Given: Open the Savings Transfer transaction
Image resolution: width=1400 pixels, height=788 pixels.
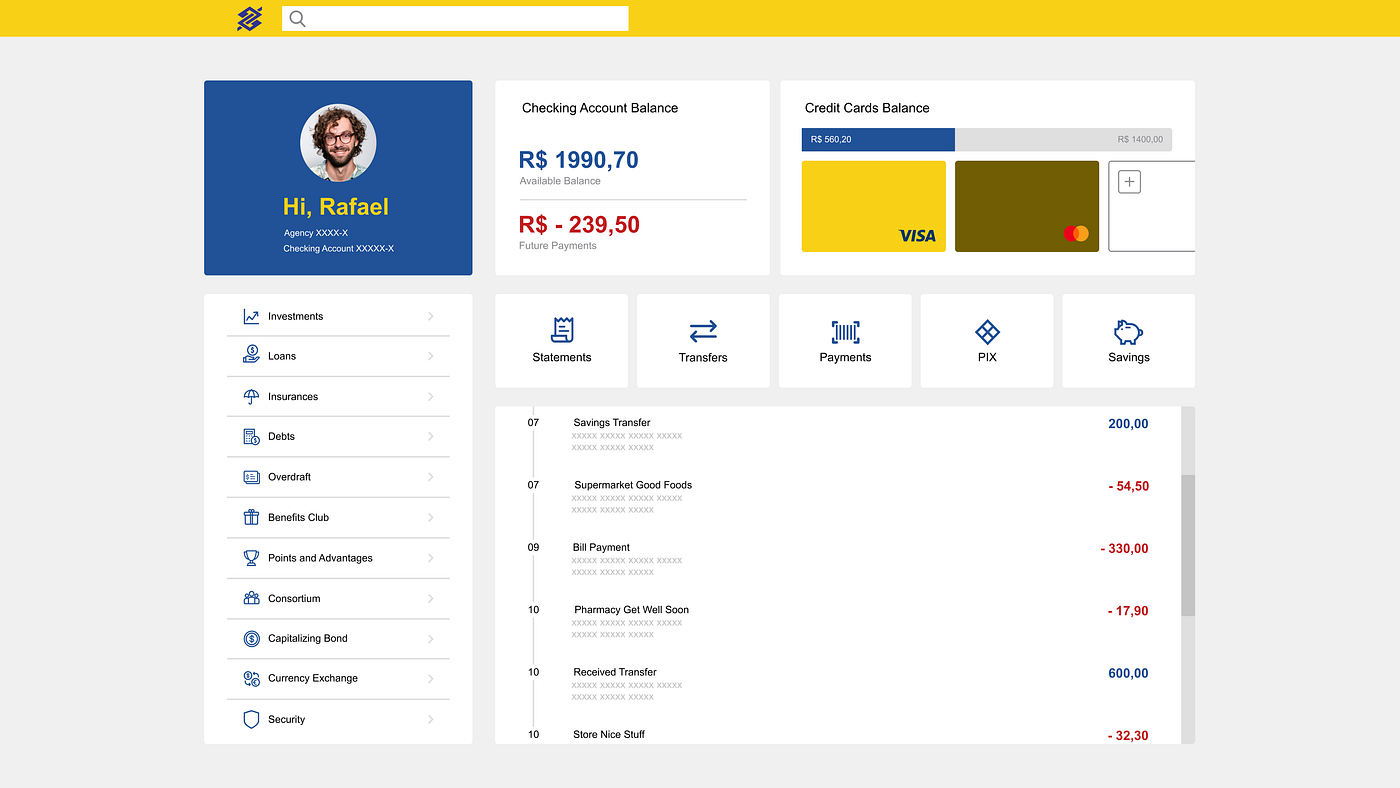Looking at the screenshot, I should pos(612,422).
